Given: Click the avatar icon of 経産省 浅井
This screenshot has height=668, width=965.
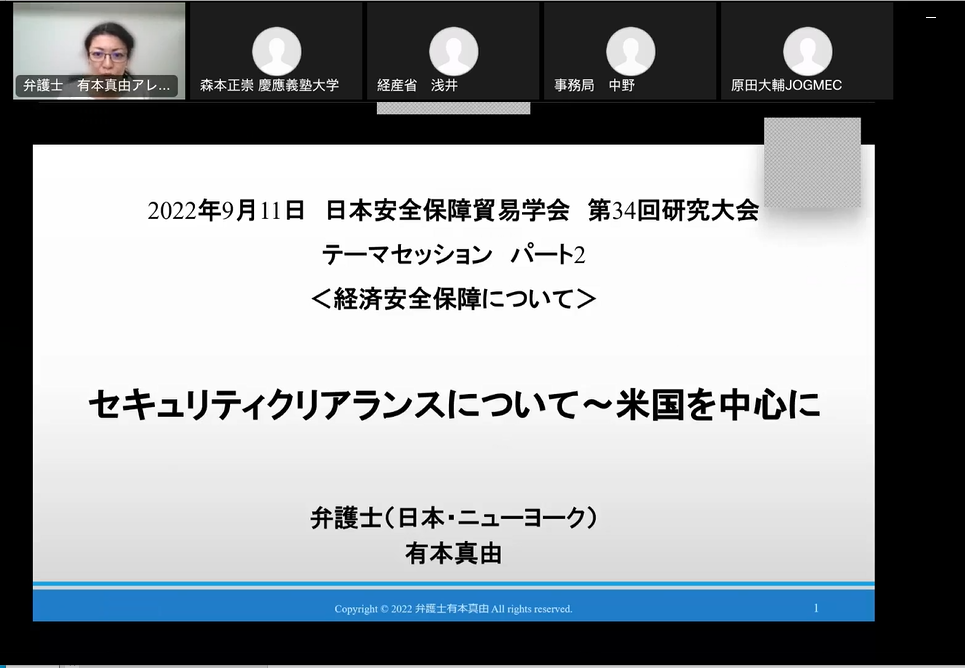Looking at the screenshot, I should point(453,50).
